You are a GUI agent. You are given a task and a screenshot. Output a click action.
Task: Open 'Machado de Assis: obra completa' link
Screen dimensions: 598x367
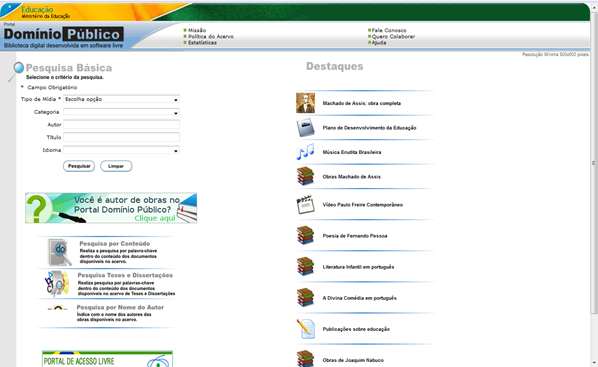[362, 103]
